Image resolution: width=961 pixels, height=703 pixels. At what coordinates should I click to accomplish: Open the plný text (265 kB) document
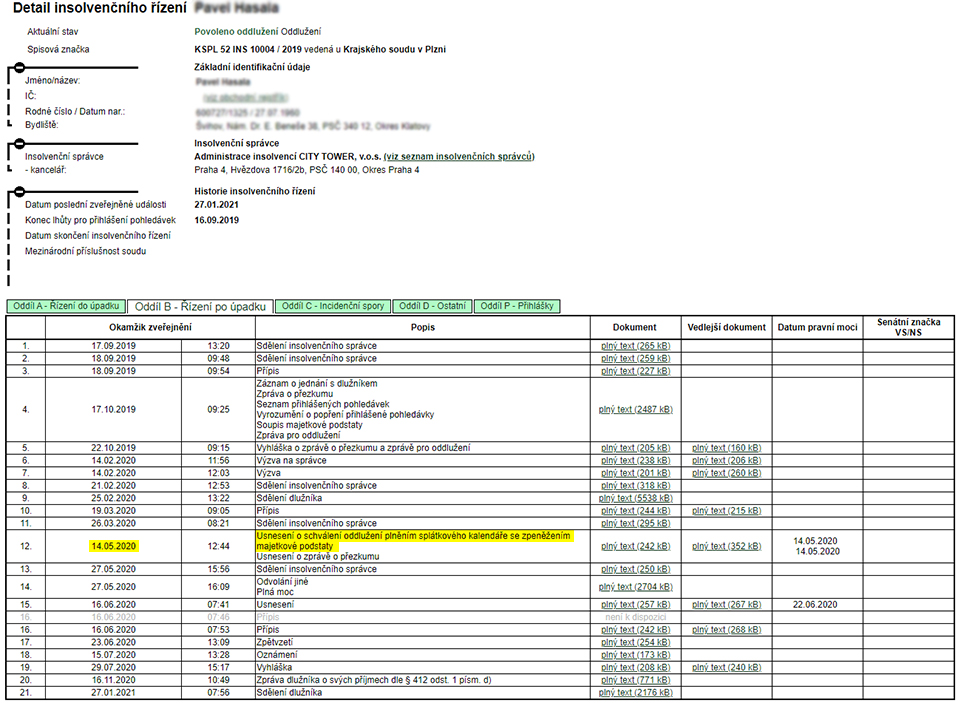click(x=636, y=346)
